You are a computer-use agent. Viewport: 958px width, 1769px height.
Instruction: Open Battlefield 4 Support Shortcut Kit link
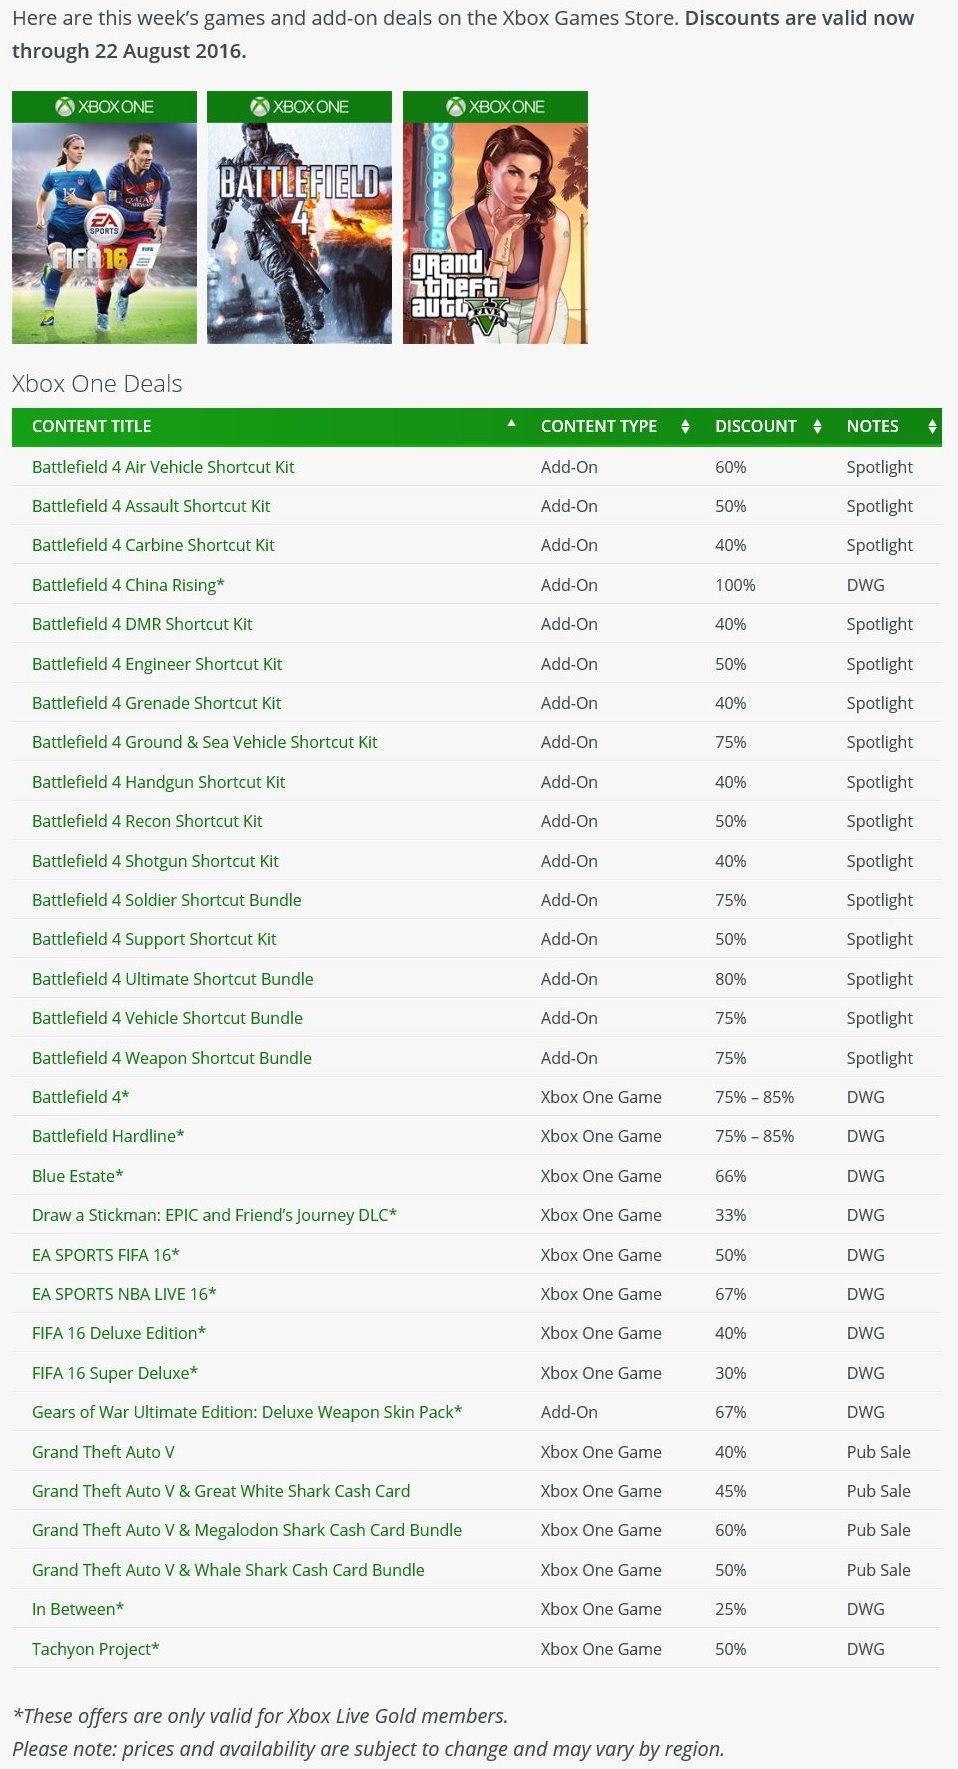(x=154, y=939)
